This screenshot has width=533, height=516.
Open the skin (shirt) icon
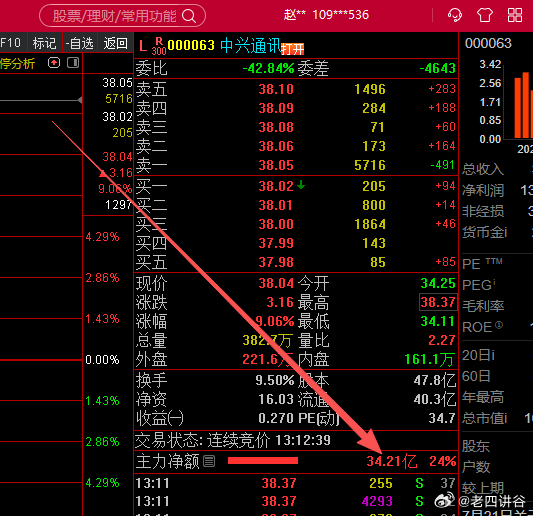[x=485, y=15]
